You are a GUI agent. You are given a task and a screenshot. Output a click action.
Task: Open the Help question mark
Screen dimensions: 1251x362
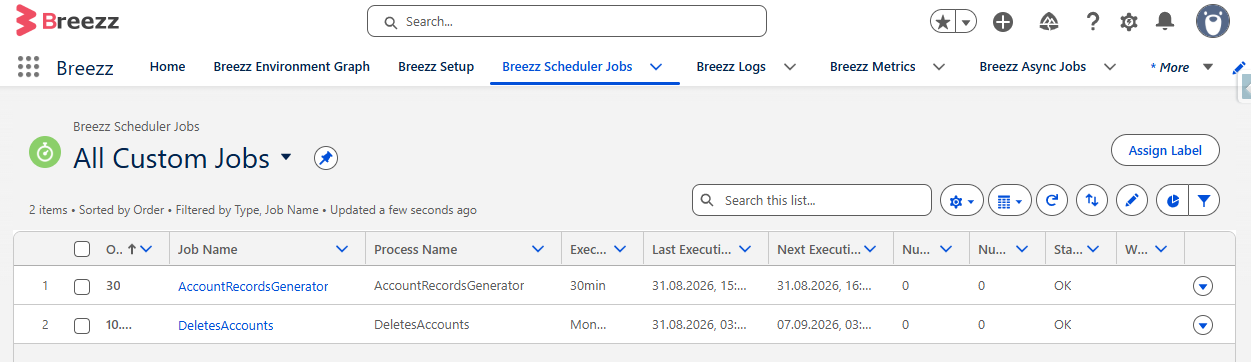(1093, 22)
